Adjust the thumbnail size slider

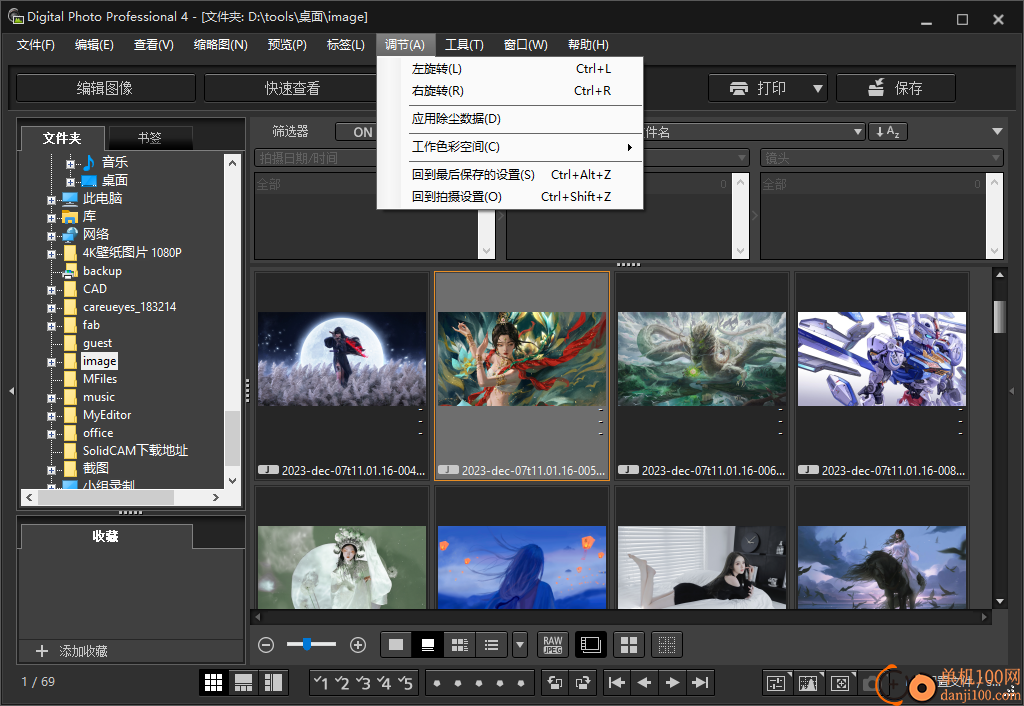307,645
